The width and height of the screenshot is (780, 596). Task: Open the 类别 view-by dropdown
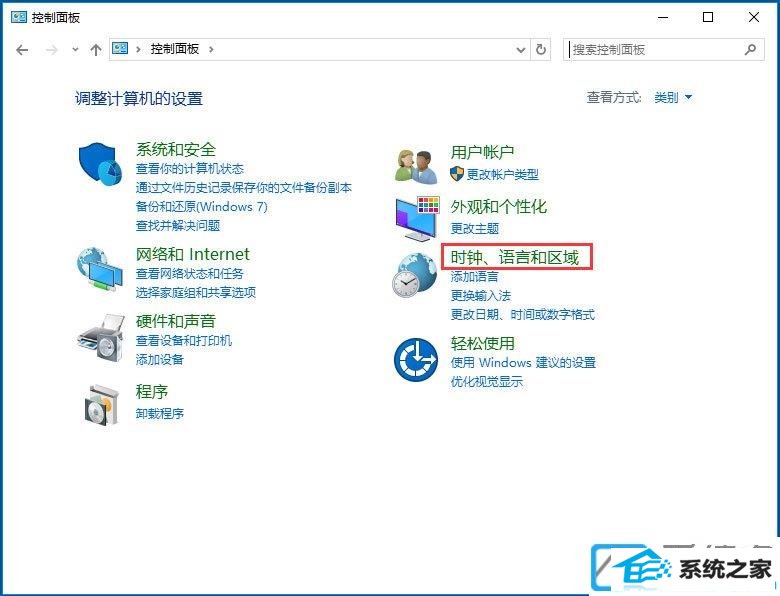[673, 97]
